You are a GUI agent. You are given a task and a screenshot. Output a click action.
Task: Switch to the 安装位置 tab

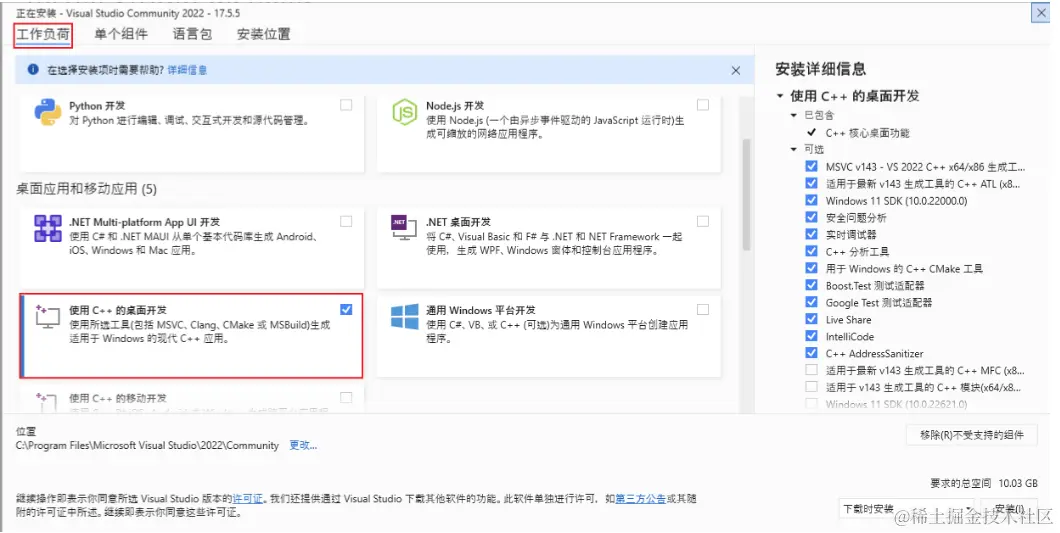pyautogui.click(x=264, y=34)
